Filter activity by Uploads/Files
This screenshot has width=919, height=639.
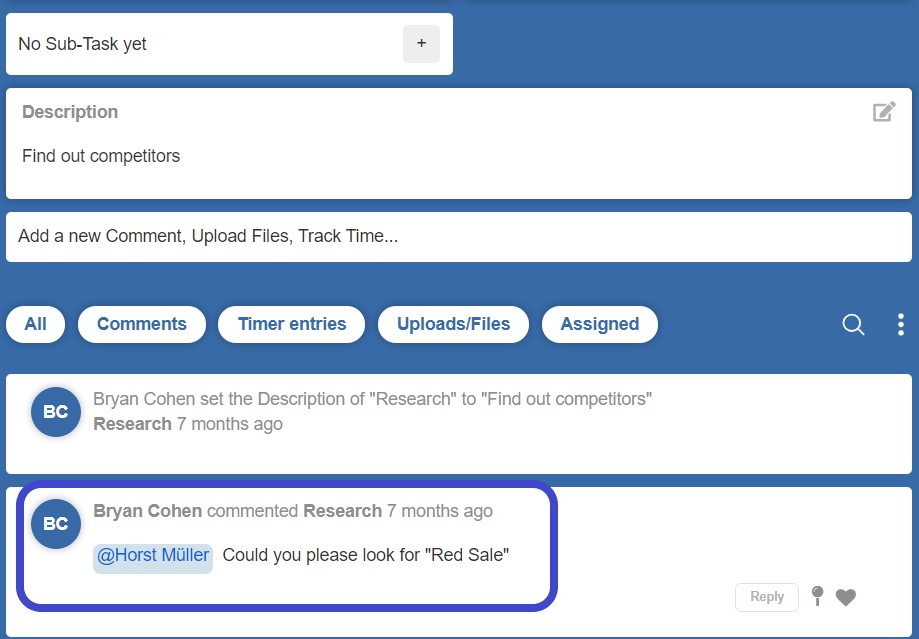pyautogui.click(x=454, y=324)
